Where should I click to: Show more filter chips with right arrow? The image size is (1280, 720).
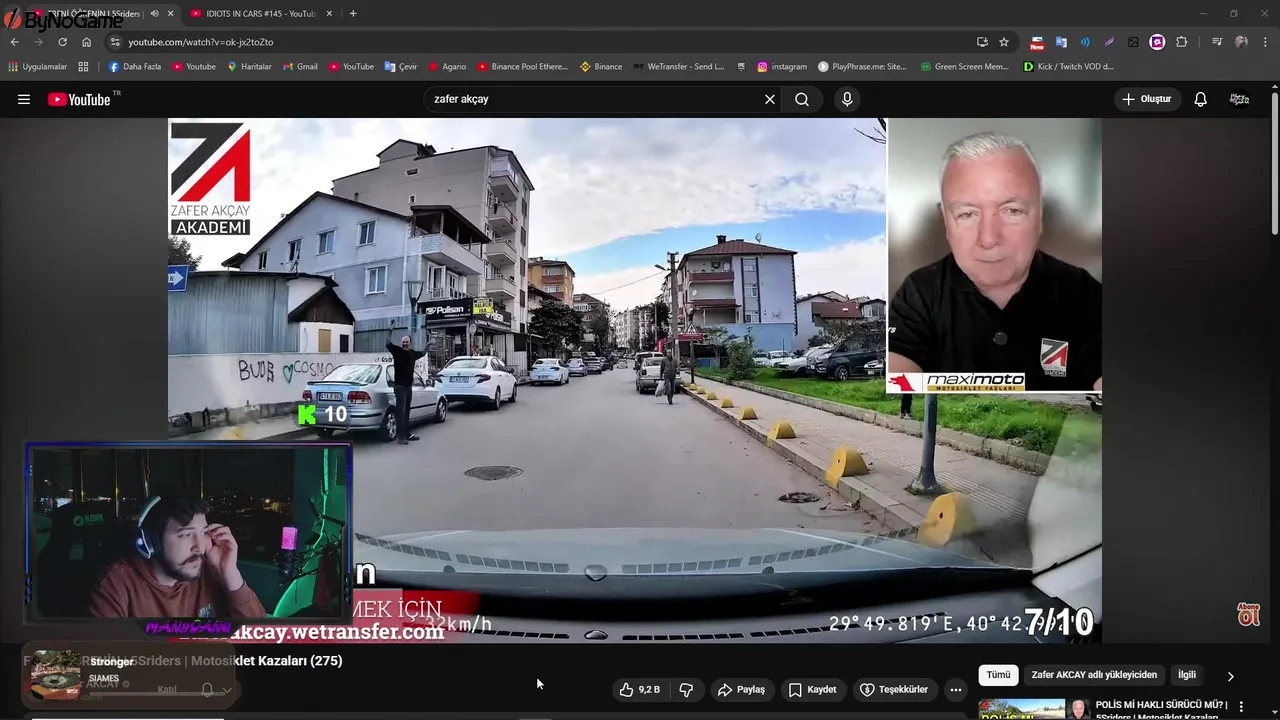pyautogui.click(x=1230, y=676)
